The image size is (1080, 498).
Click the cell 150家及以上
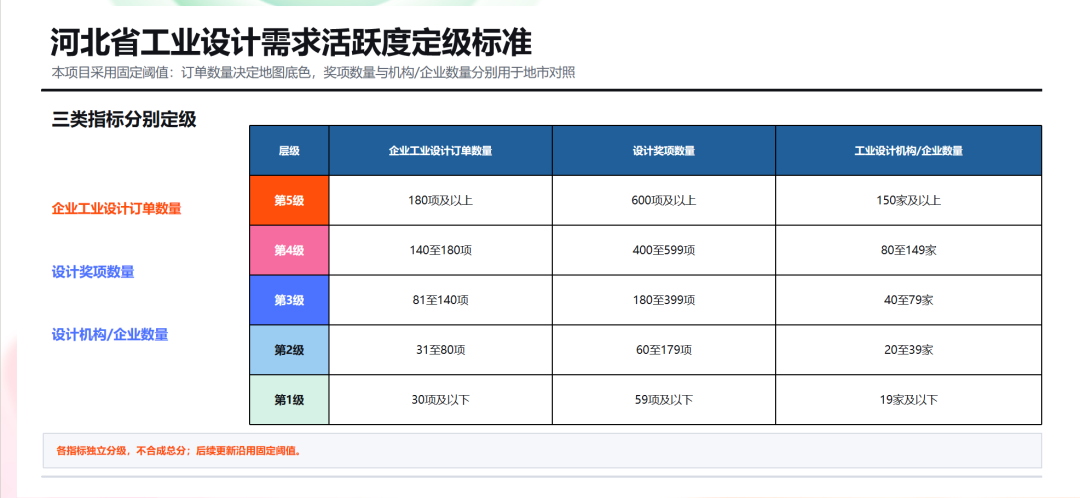(x=908, y=200)
